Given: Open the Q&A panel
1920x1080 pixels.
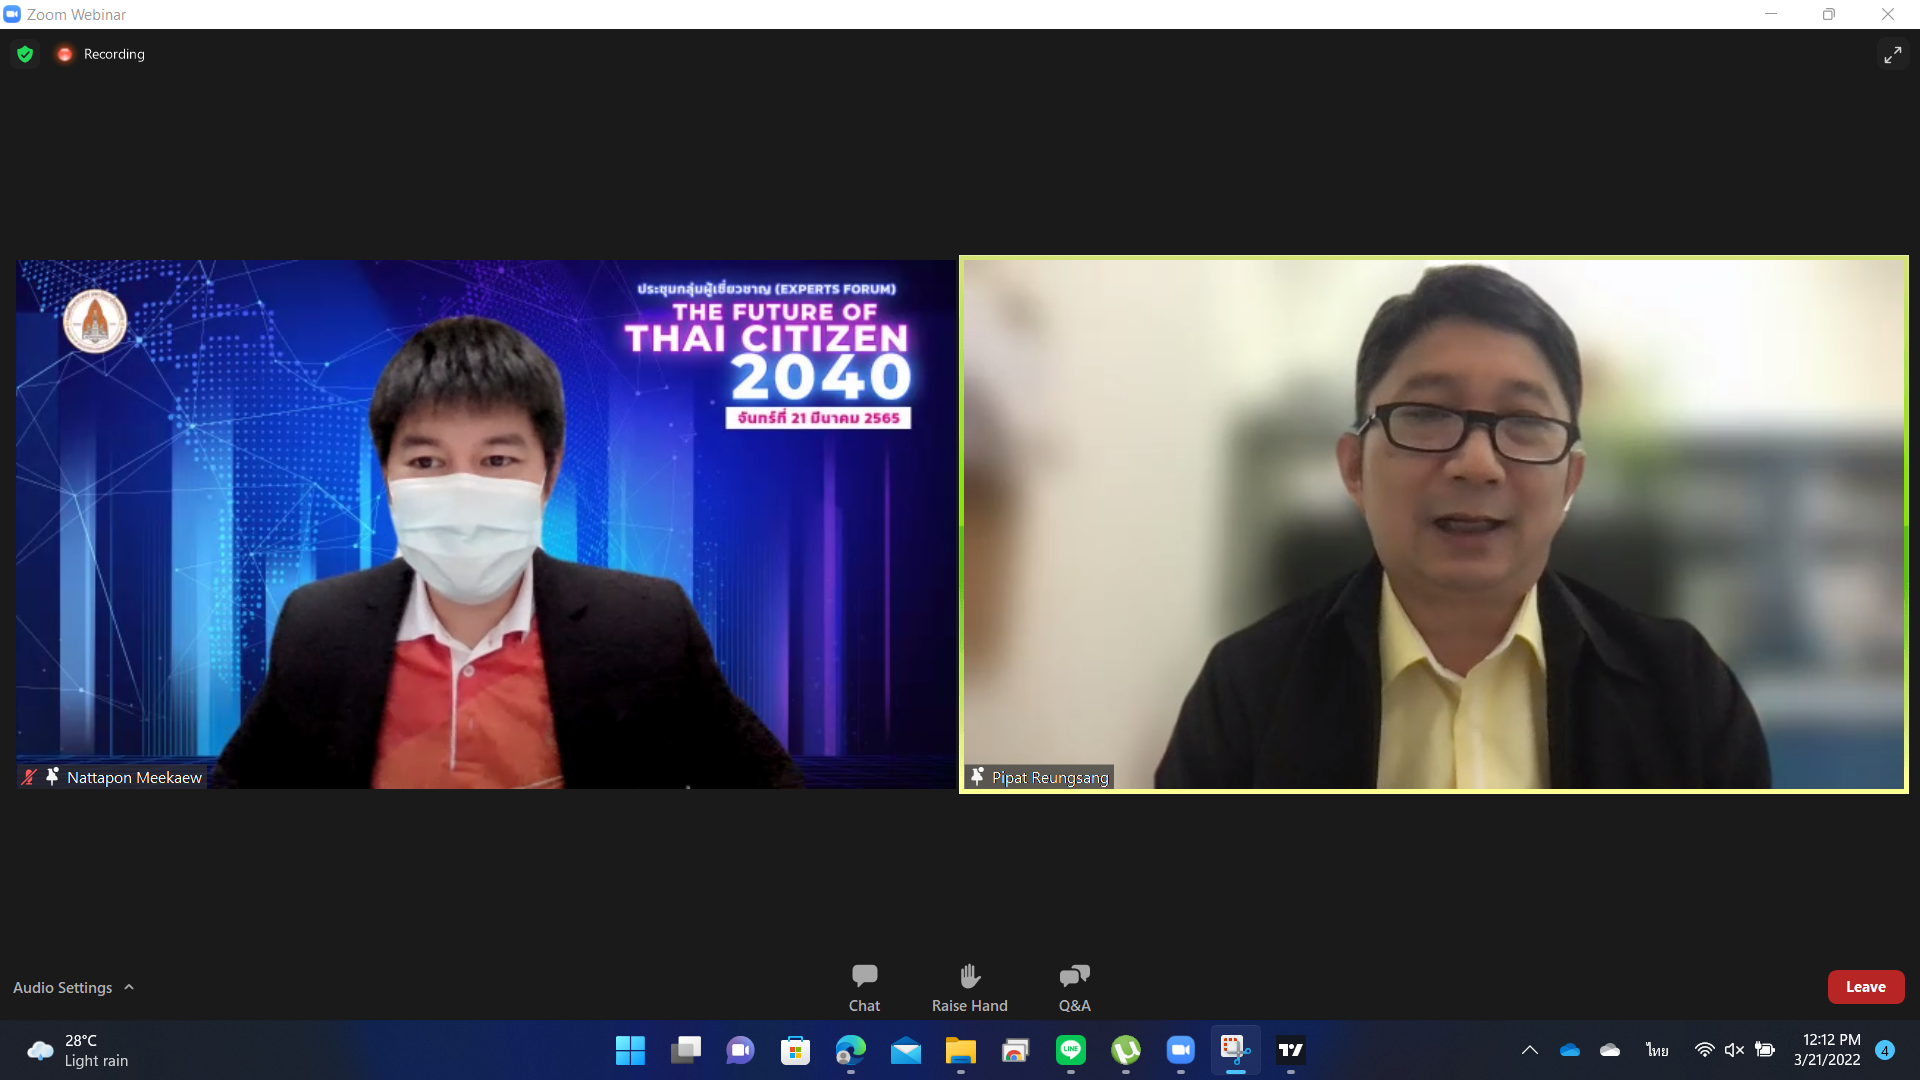Looking at the screenshot, I should pyautogui.click(x=1074, y=987).
